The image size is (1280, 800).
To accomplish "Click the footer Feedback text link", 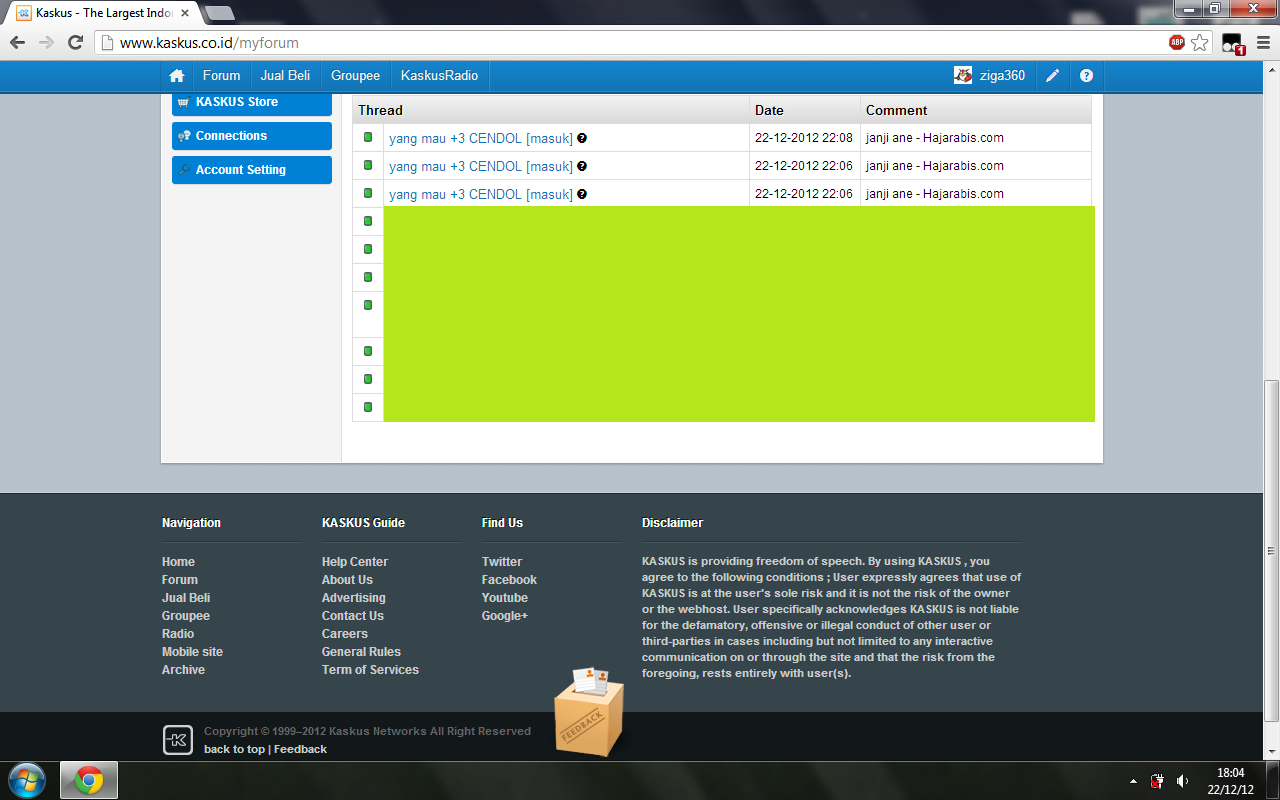I will 300,749.
